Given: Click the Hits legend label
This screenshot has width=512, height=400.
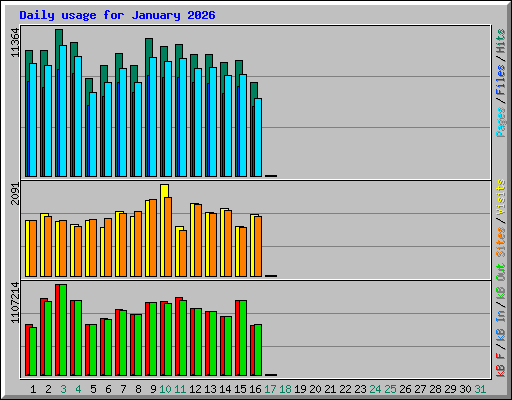Looking at the screenshot, I should point(501,41).
